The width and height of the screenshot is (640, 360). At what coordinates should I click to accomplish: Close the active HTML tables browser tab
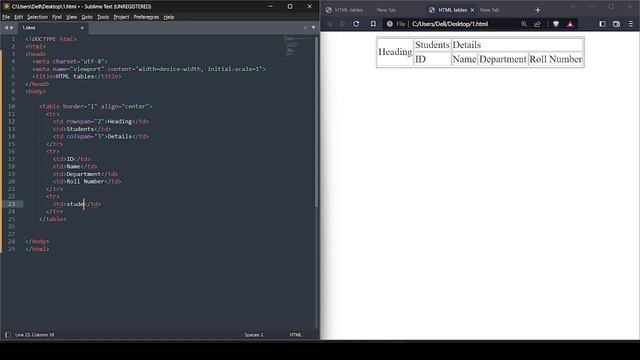click(x=472, y=10)
